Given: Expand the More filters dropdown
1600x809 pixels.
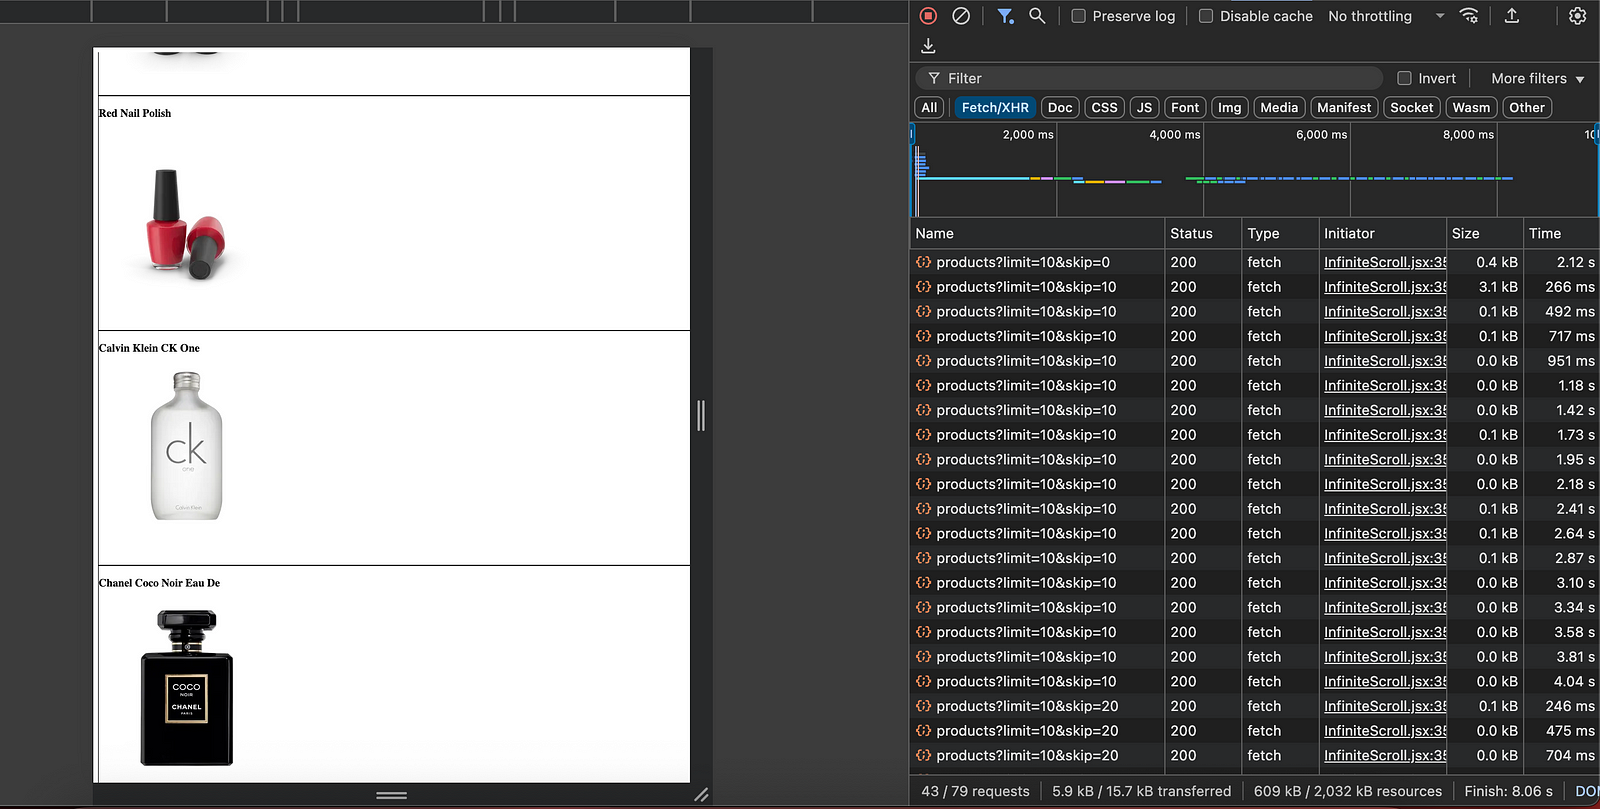Looking at the screenshot, I should point(1537,78).
